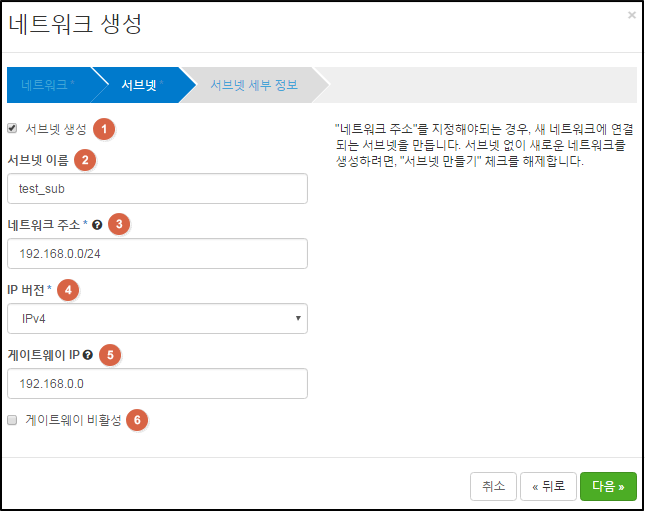Image resolution: width=645 pixels, height=511 pixels.
Task: Click orange number 3 marker badge
Action: [x=119, y=224]
